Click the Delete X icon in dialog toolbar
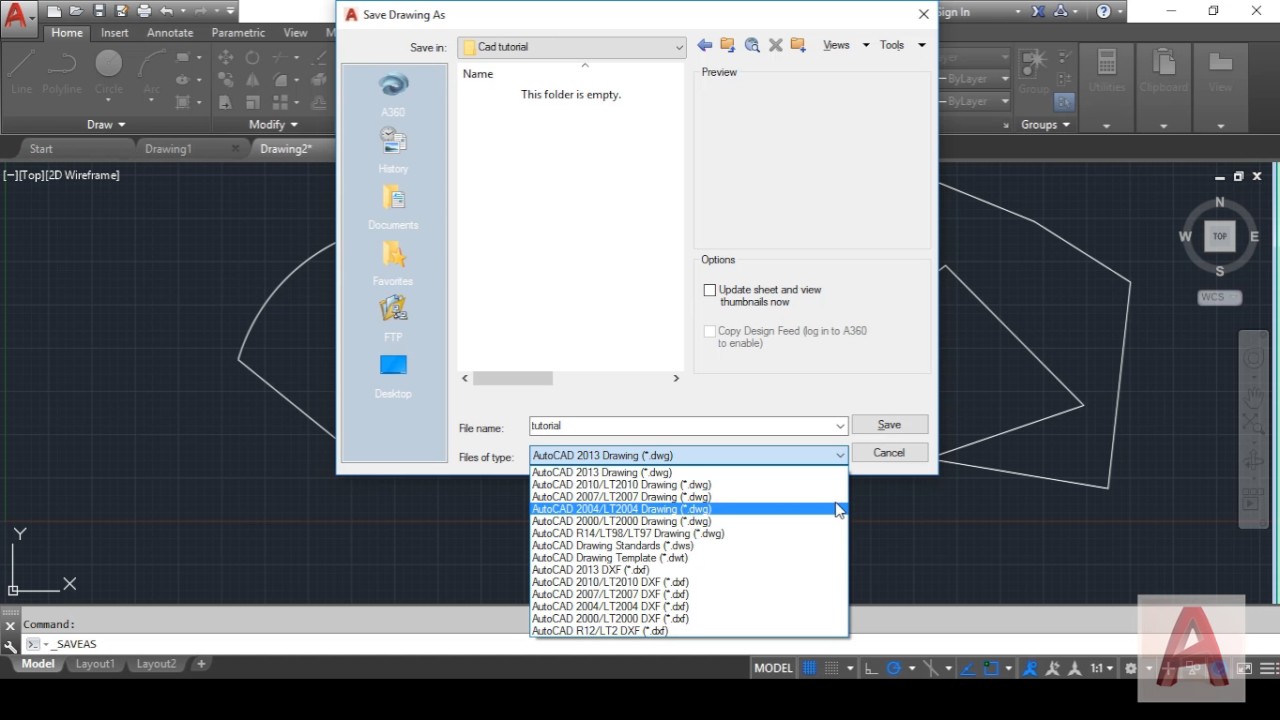This screenshot has height=720, width=1280. [775, 45]
